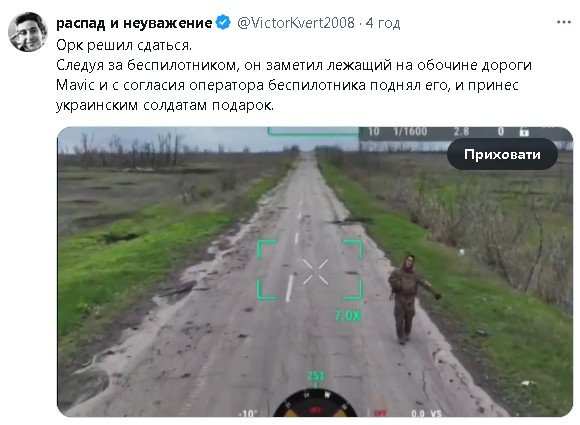This screenshot has height=425, width=580.
Task: Click the 251 heading number above the compass
Action: point(316,376)
